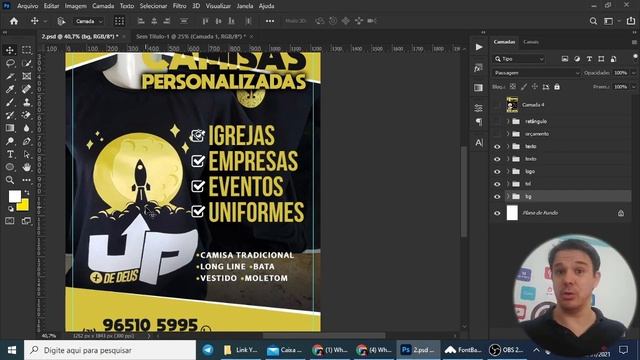Select the Blur tool

(x=27, y=128)
